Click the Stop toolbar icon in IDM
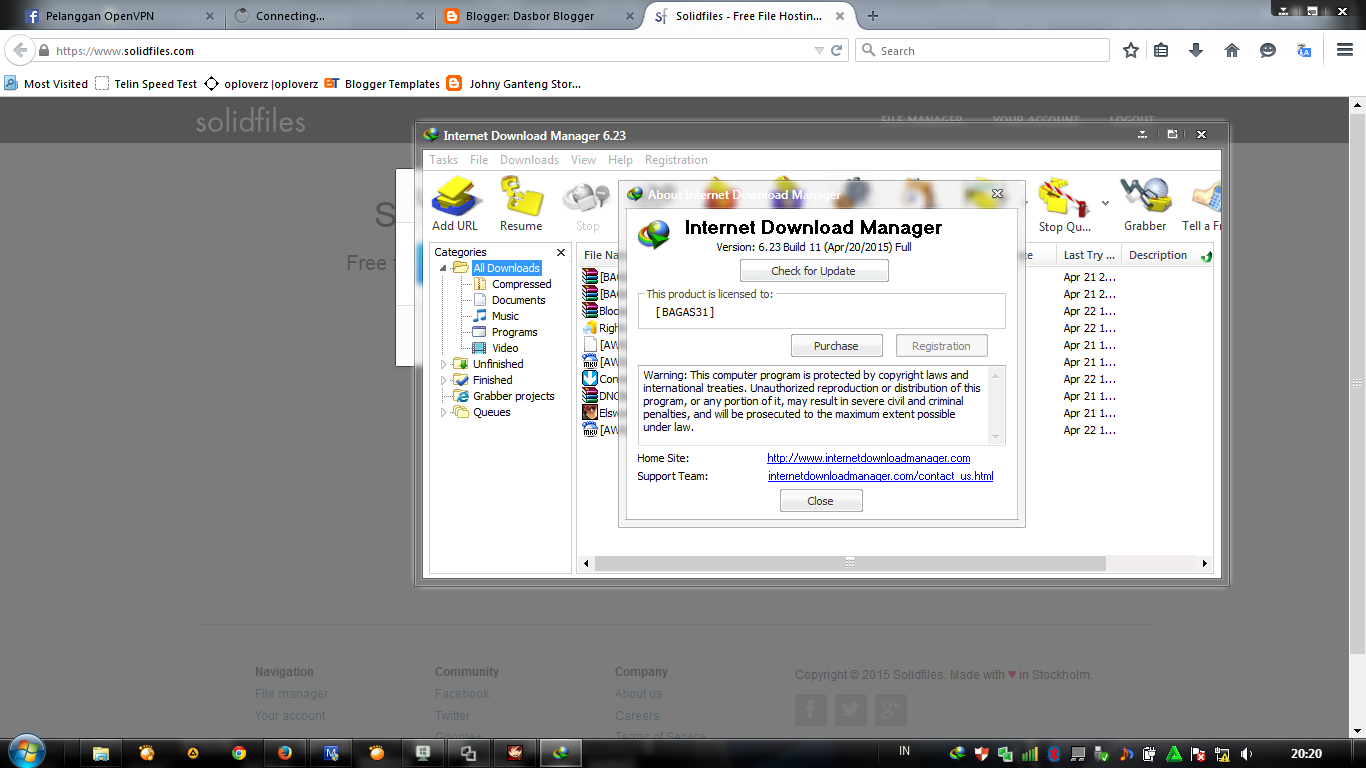The height and width of the screenshot is (768, 1366). click(587, 206)
